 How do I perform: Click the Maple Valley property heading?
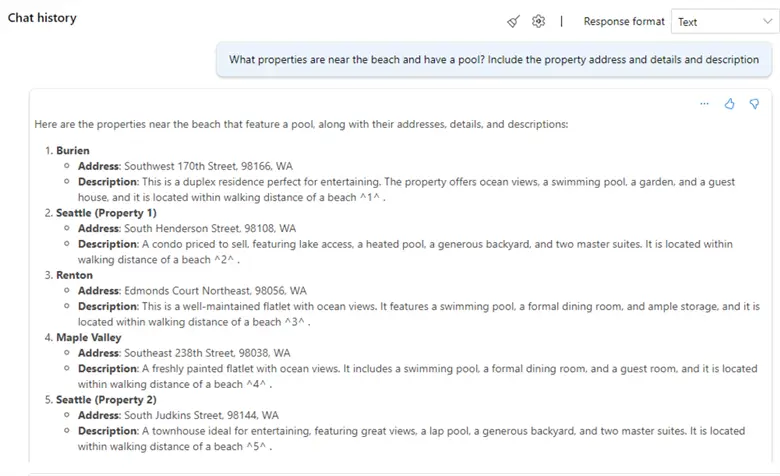point(89,337)
